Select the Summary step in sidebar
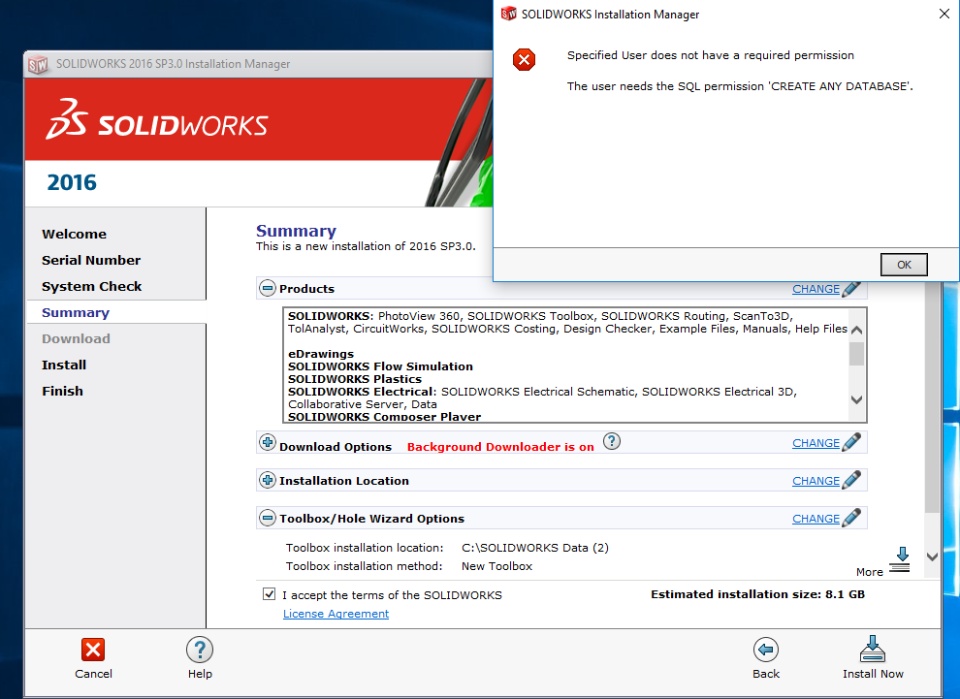960x699 pixels. 75,313
